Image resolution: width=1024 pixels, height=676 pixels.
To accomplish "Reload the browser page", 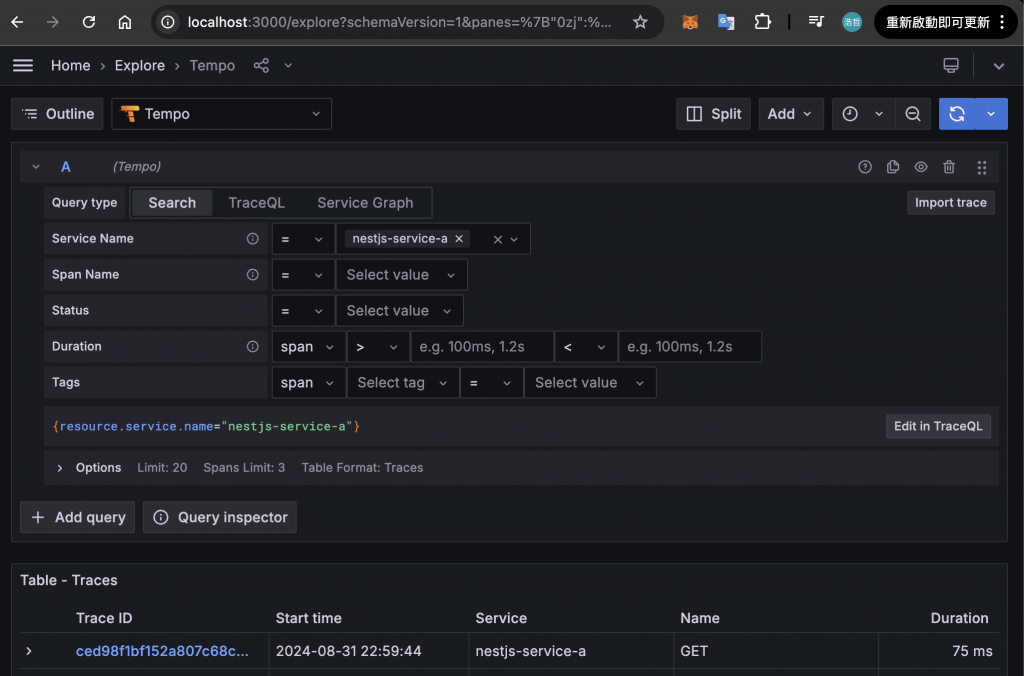I will coord(89,22).
